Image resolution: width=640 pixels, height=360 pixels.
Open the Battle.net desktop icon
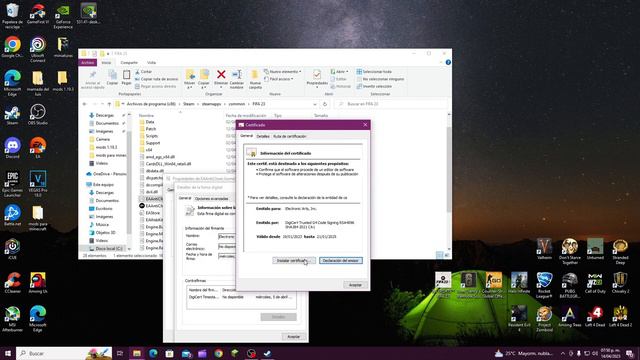12,215
